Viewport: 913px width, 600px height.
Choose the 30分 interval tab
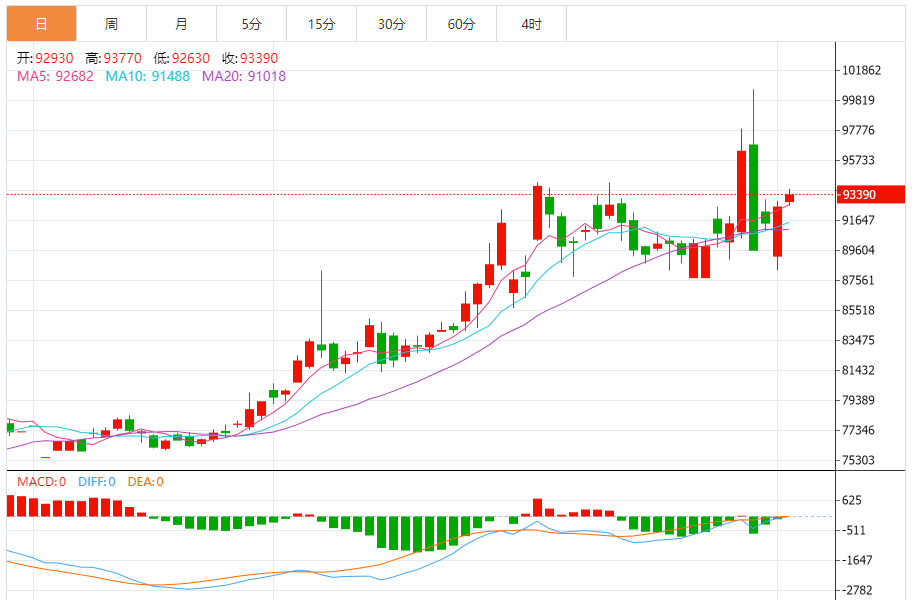point(391,24)
